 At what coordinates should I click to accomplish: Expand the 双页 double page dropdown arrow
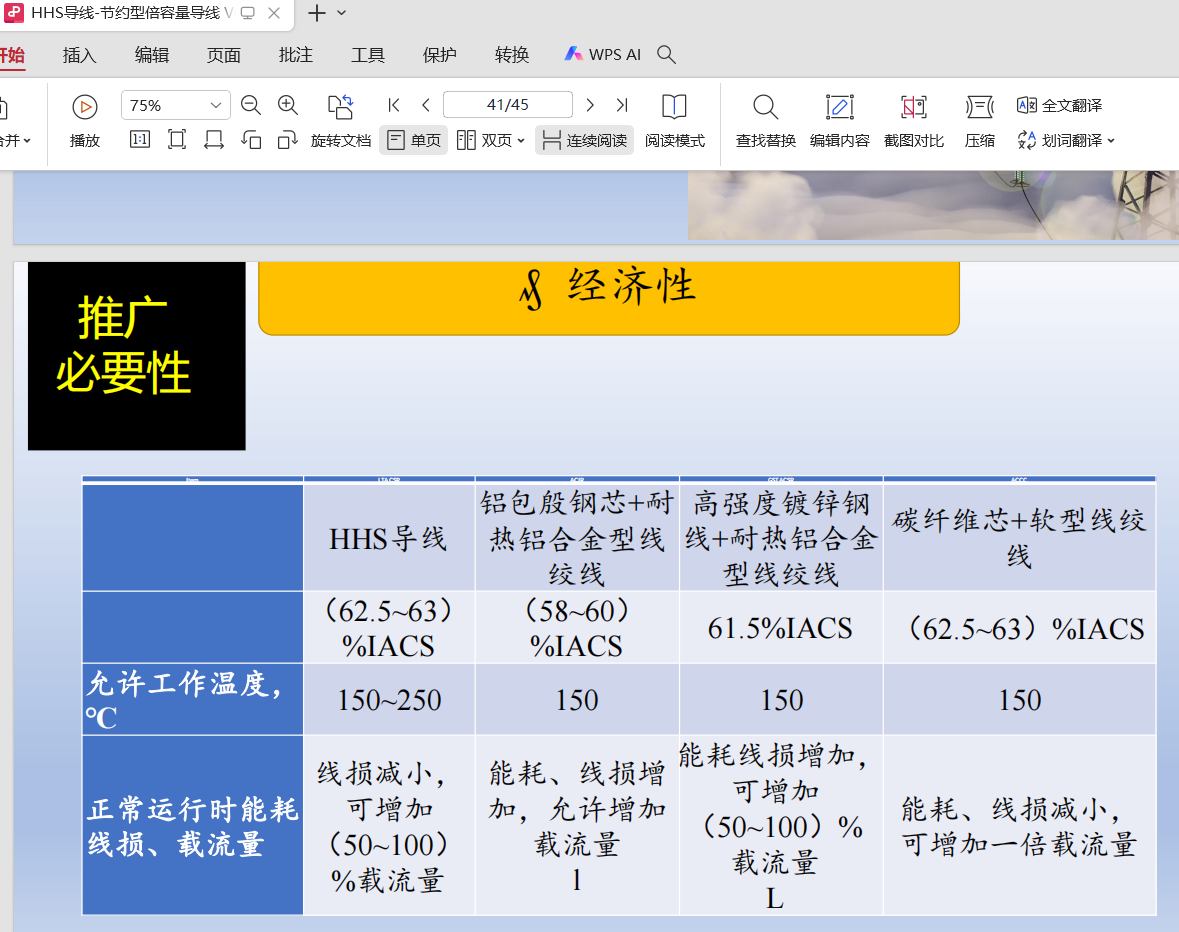click(x=521, y=141)
